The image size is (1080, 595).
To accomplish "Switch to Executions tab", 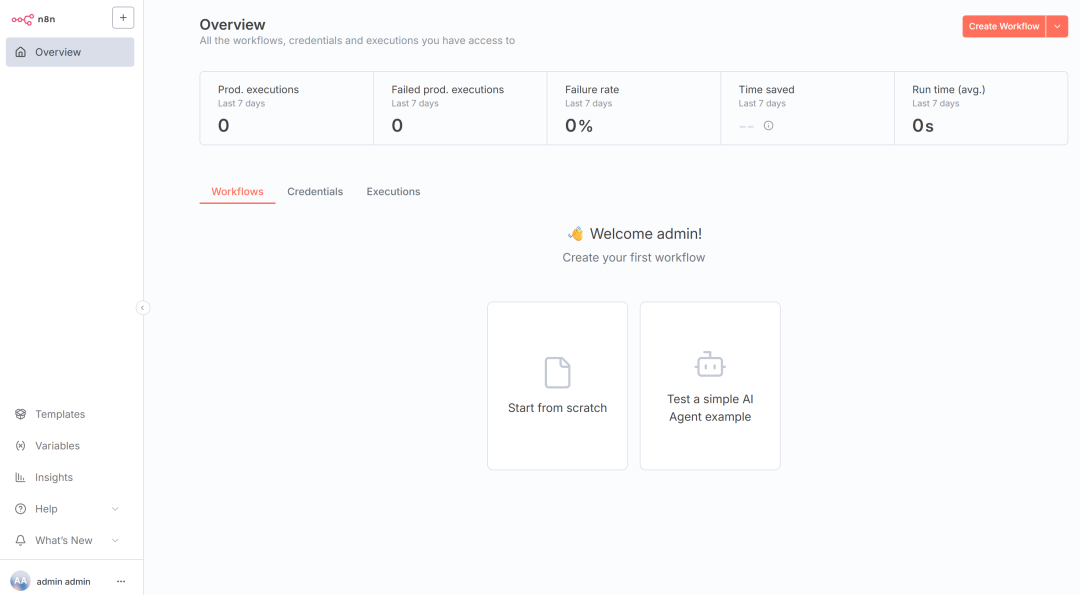I will coord(393,192).
